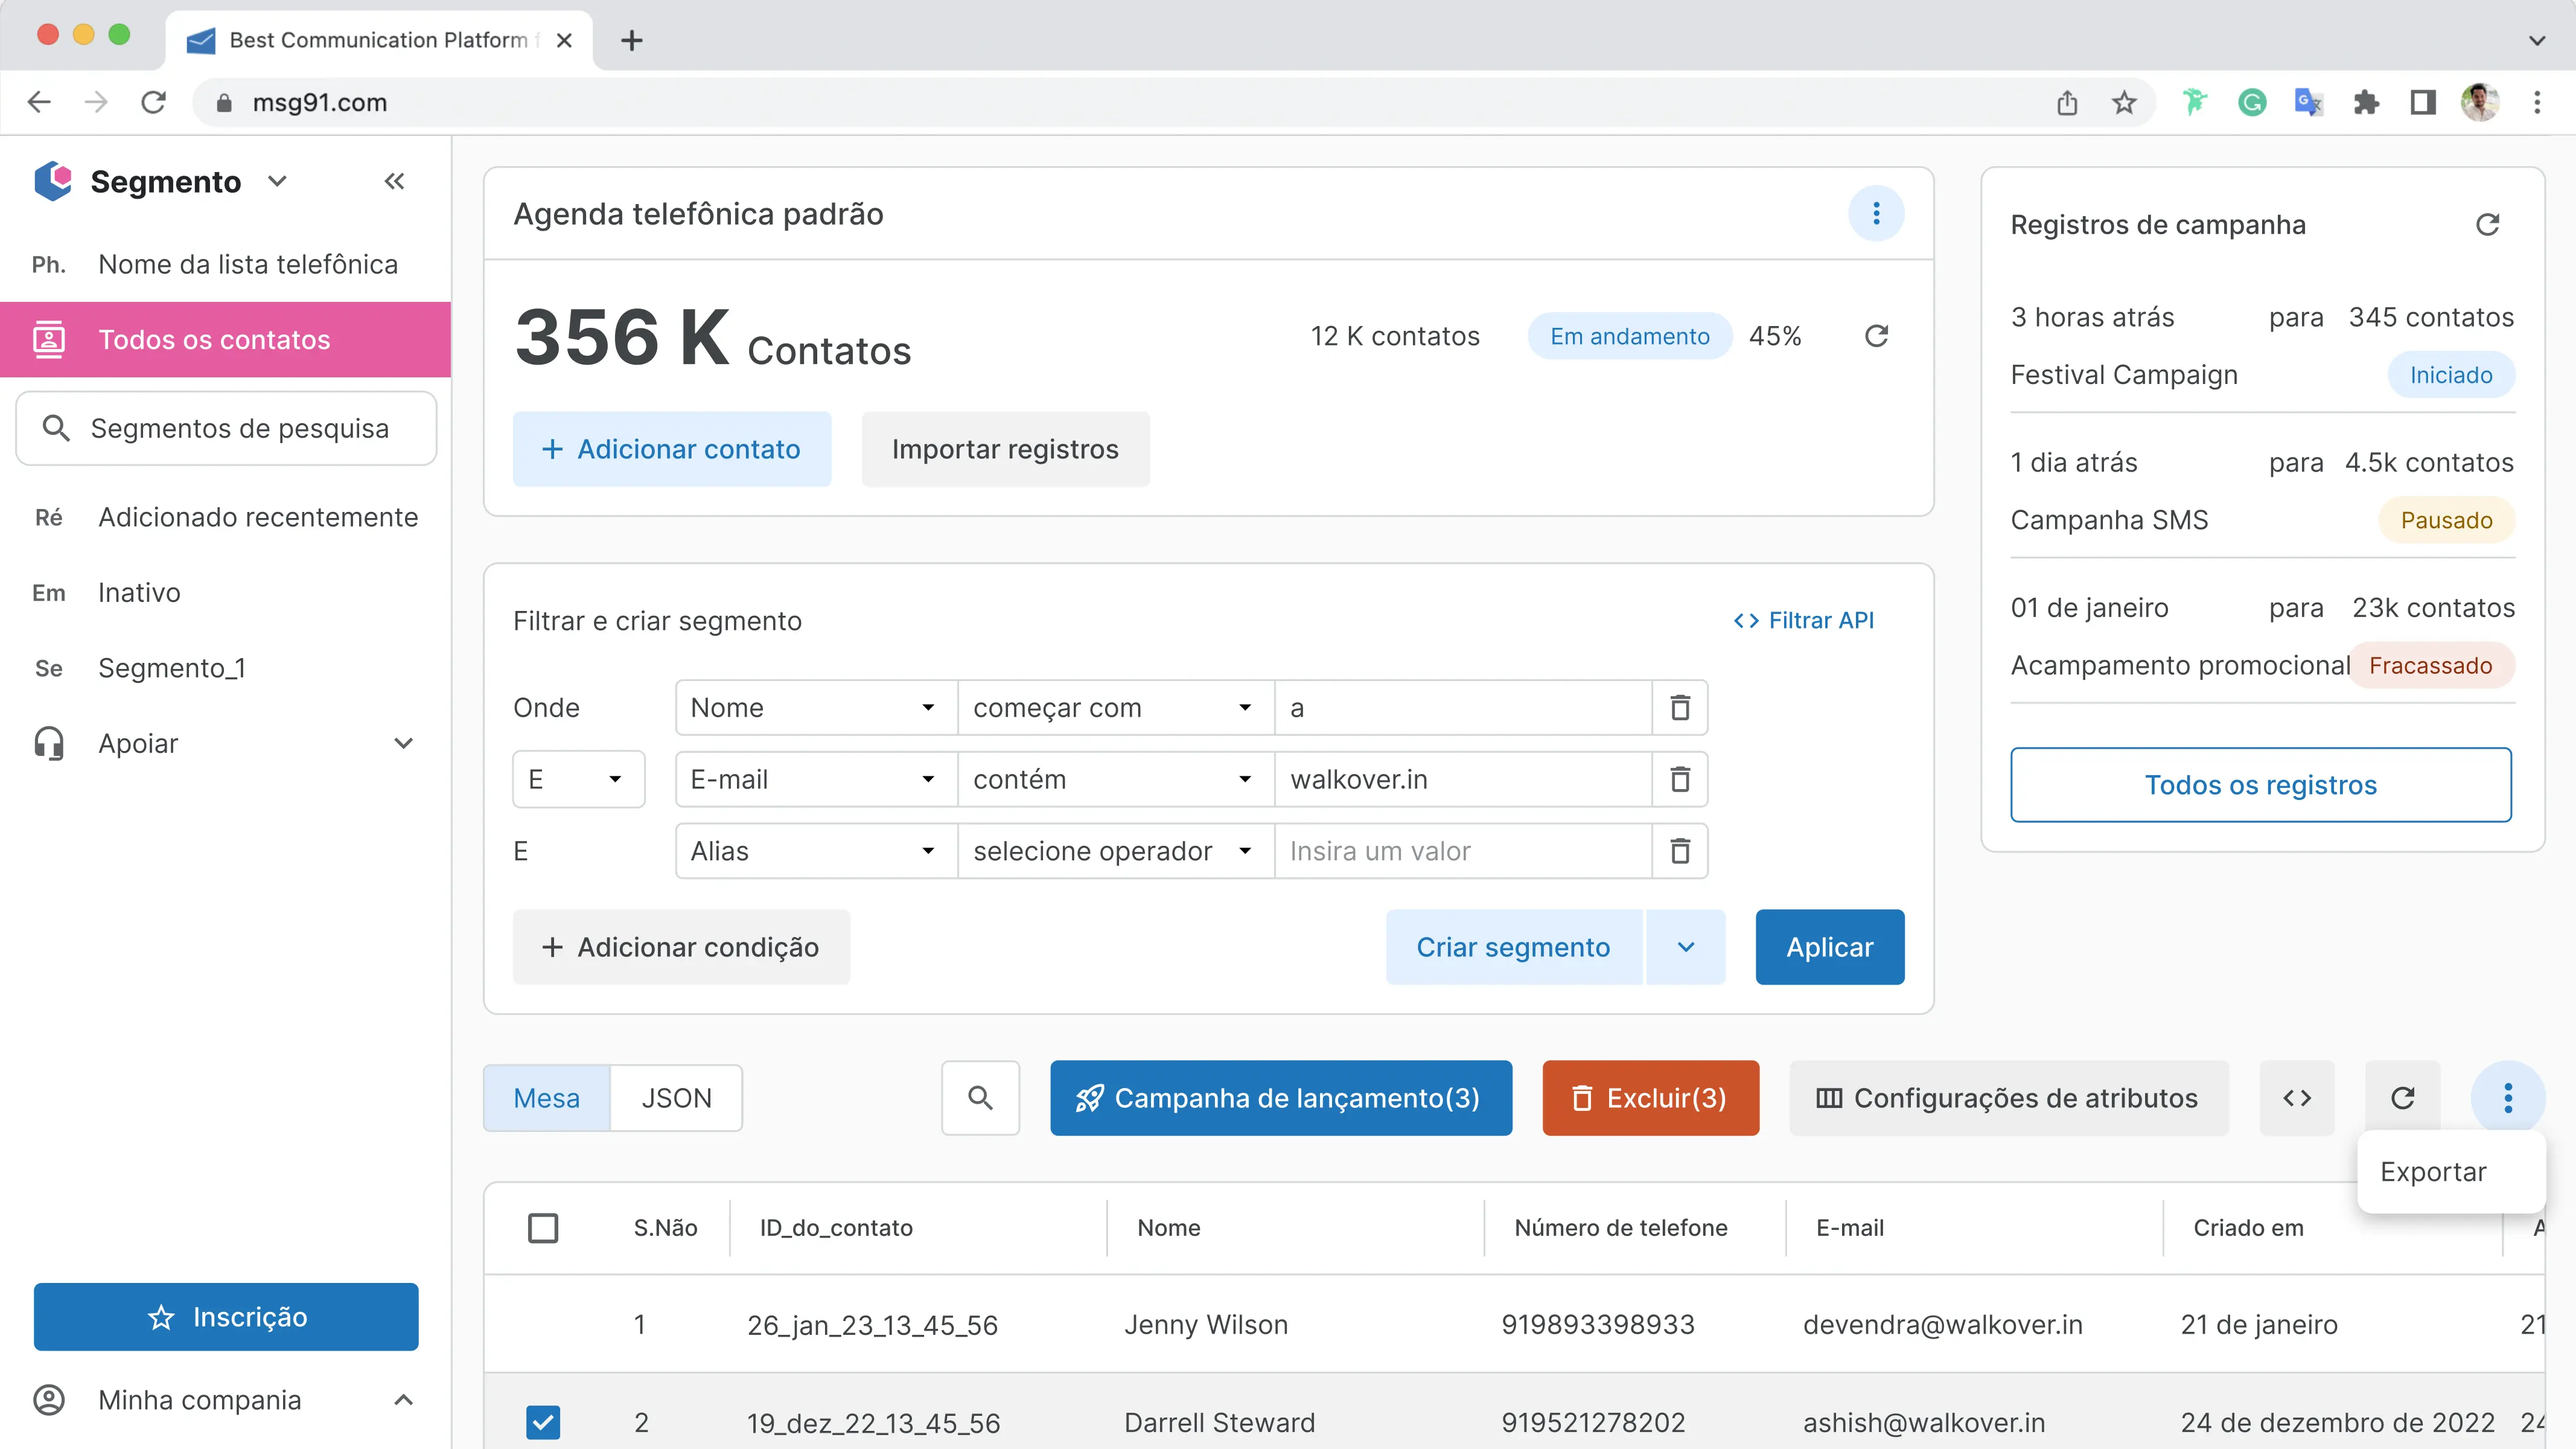
Task: Open the Inativo segment
Action: click(225, 592)
